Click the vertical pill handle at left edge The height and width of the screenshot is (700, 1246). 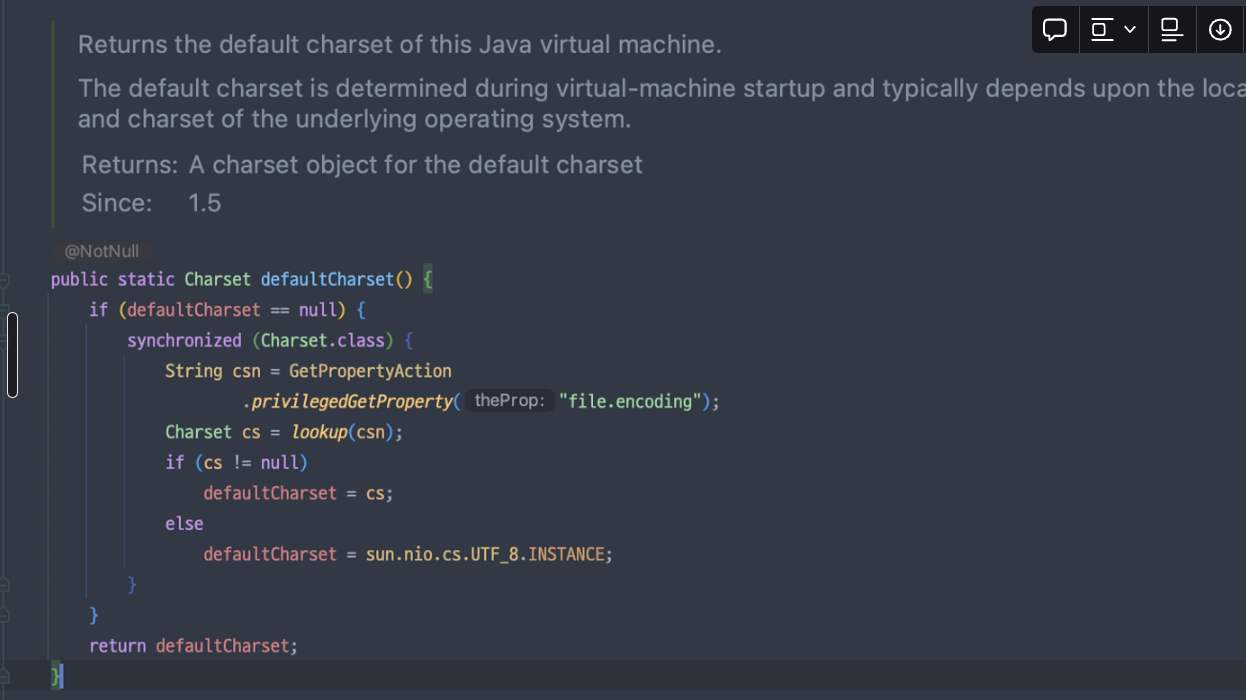tap(12, 355)
